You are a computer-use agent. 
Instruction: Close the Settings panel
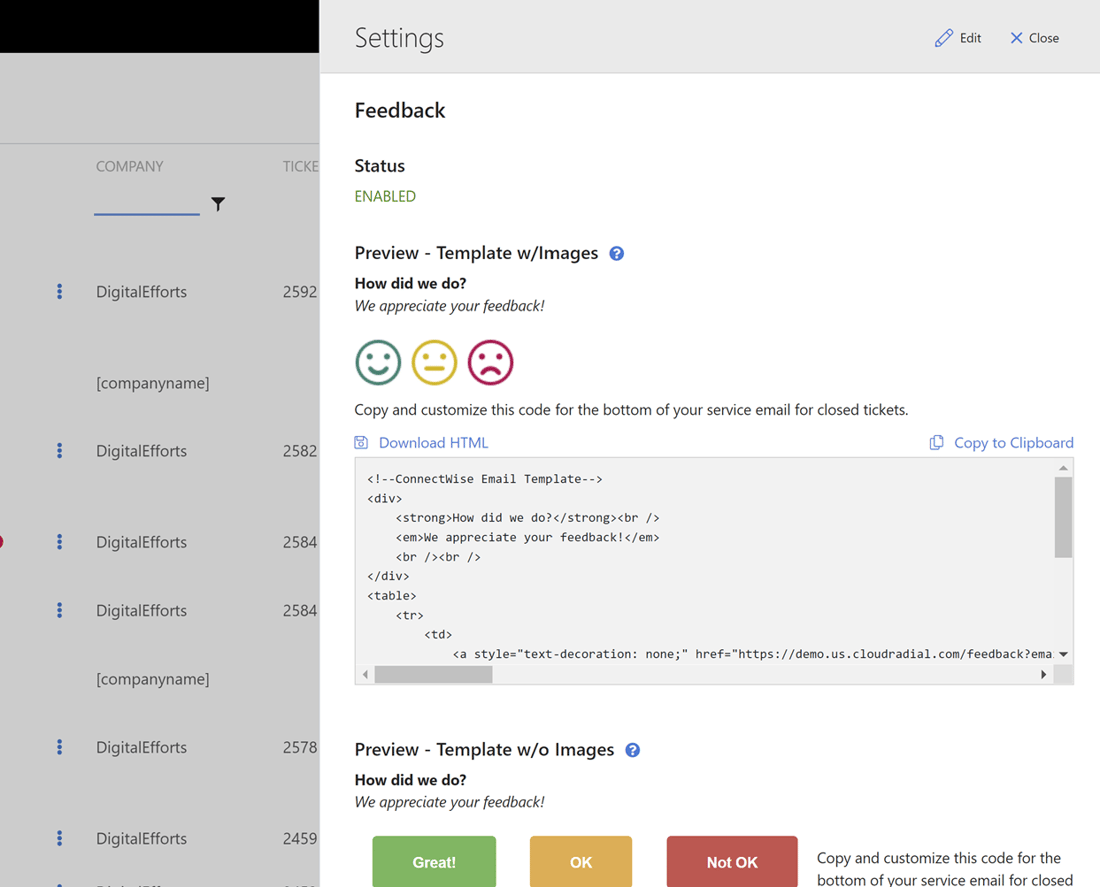tap(1034, 37)
